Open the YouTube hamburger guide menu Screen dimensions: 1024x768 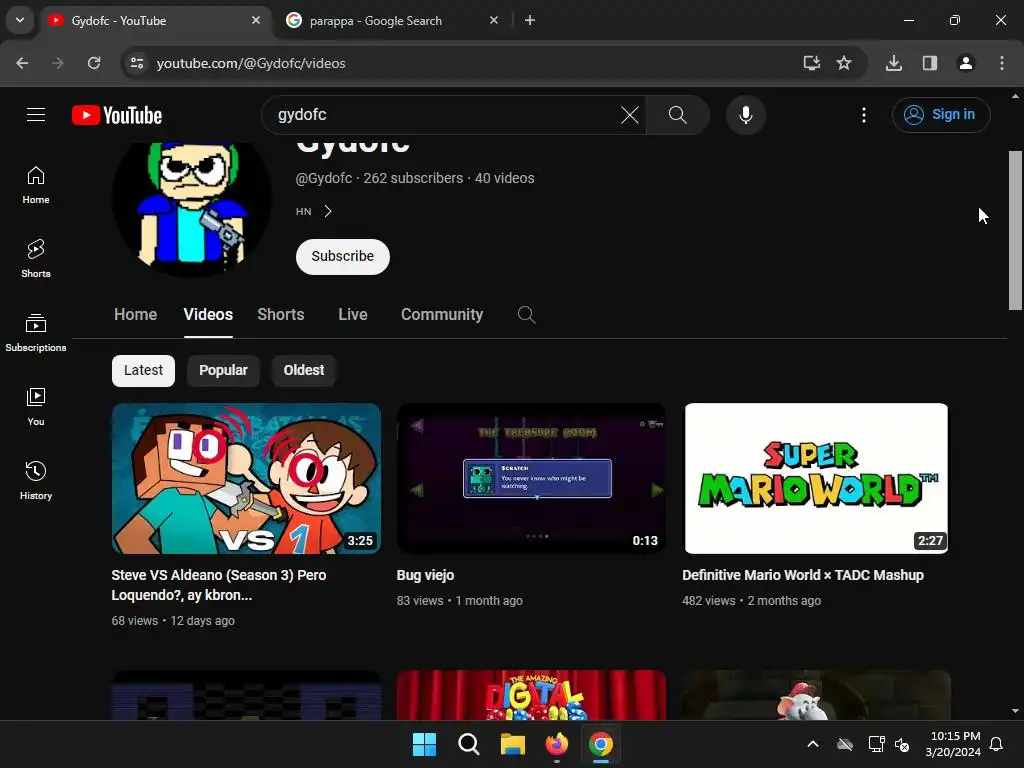click(36, 115)
